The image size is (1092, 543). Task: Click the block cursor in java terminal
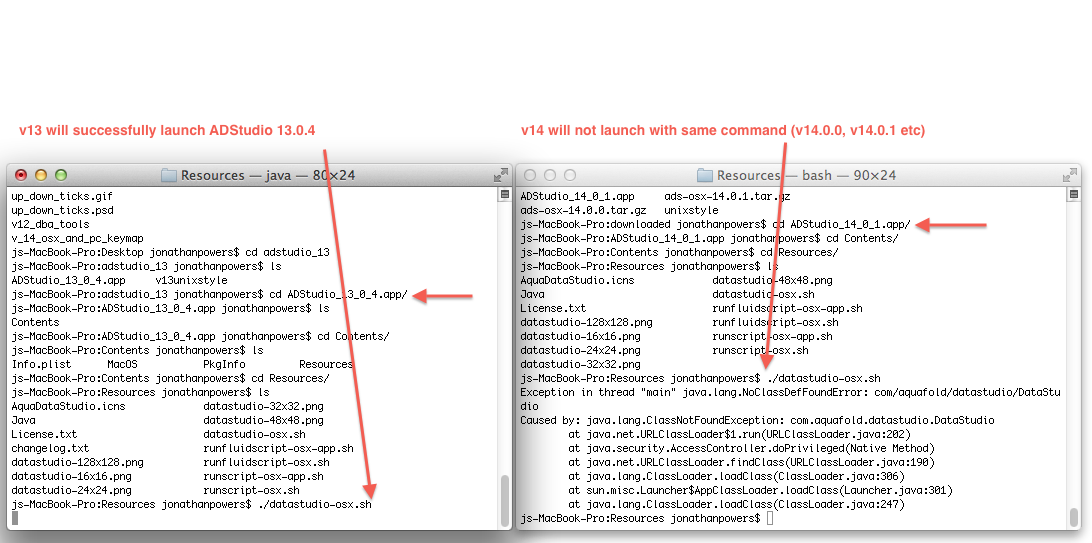15,518
